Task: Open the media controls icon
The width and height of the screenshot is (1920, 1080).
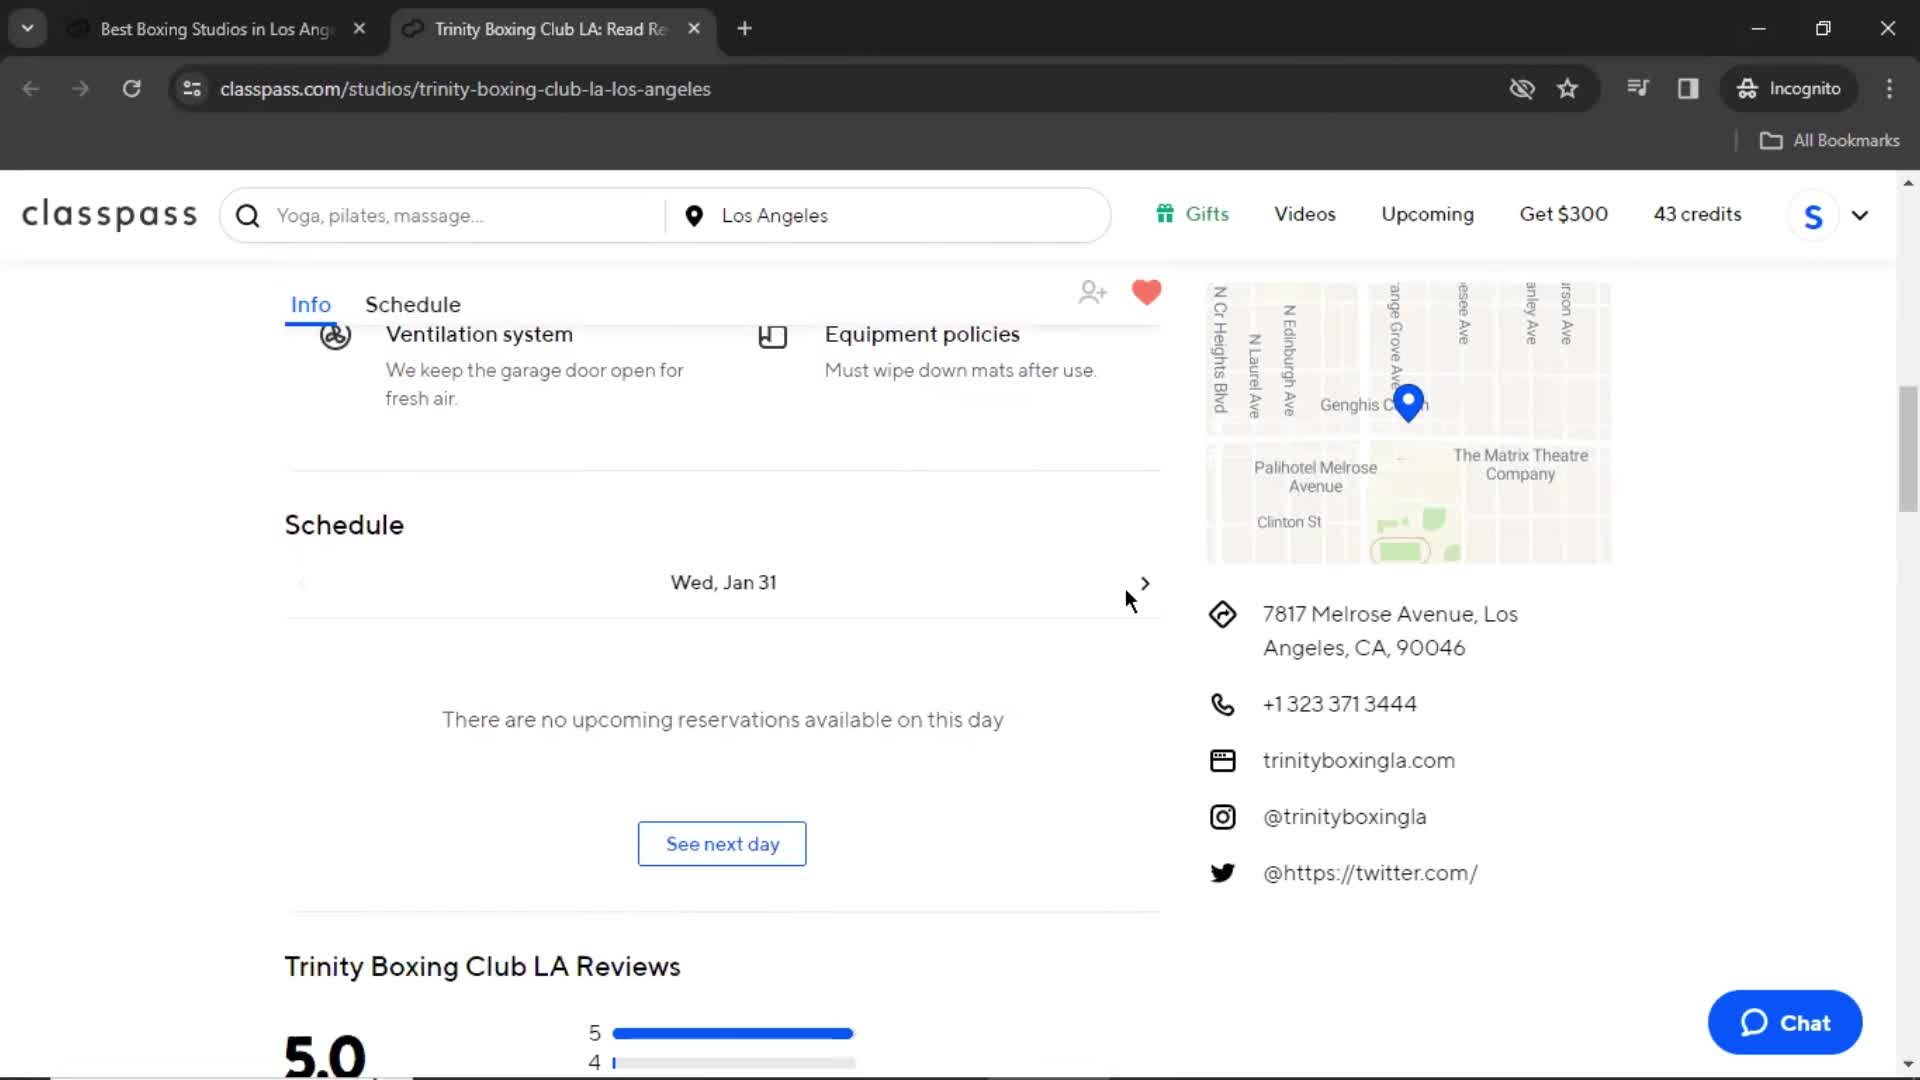Action: (1637, 88)
